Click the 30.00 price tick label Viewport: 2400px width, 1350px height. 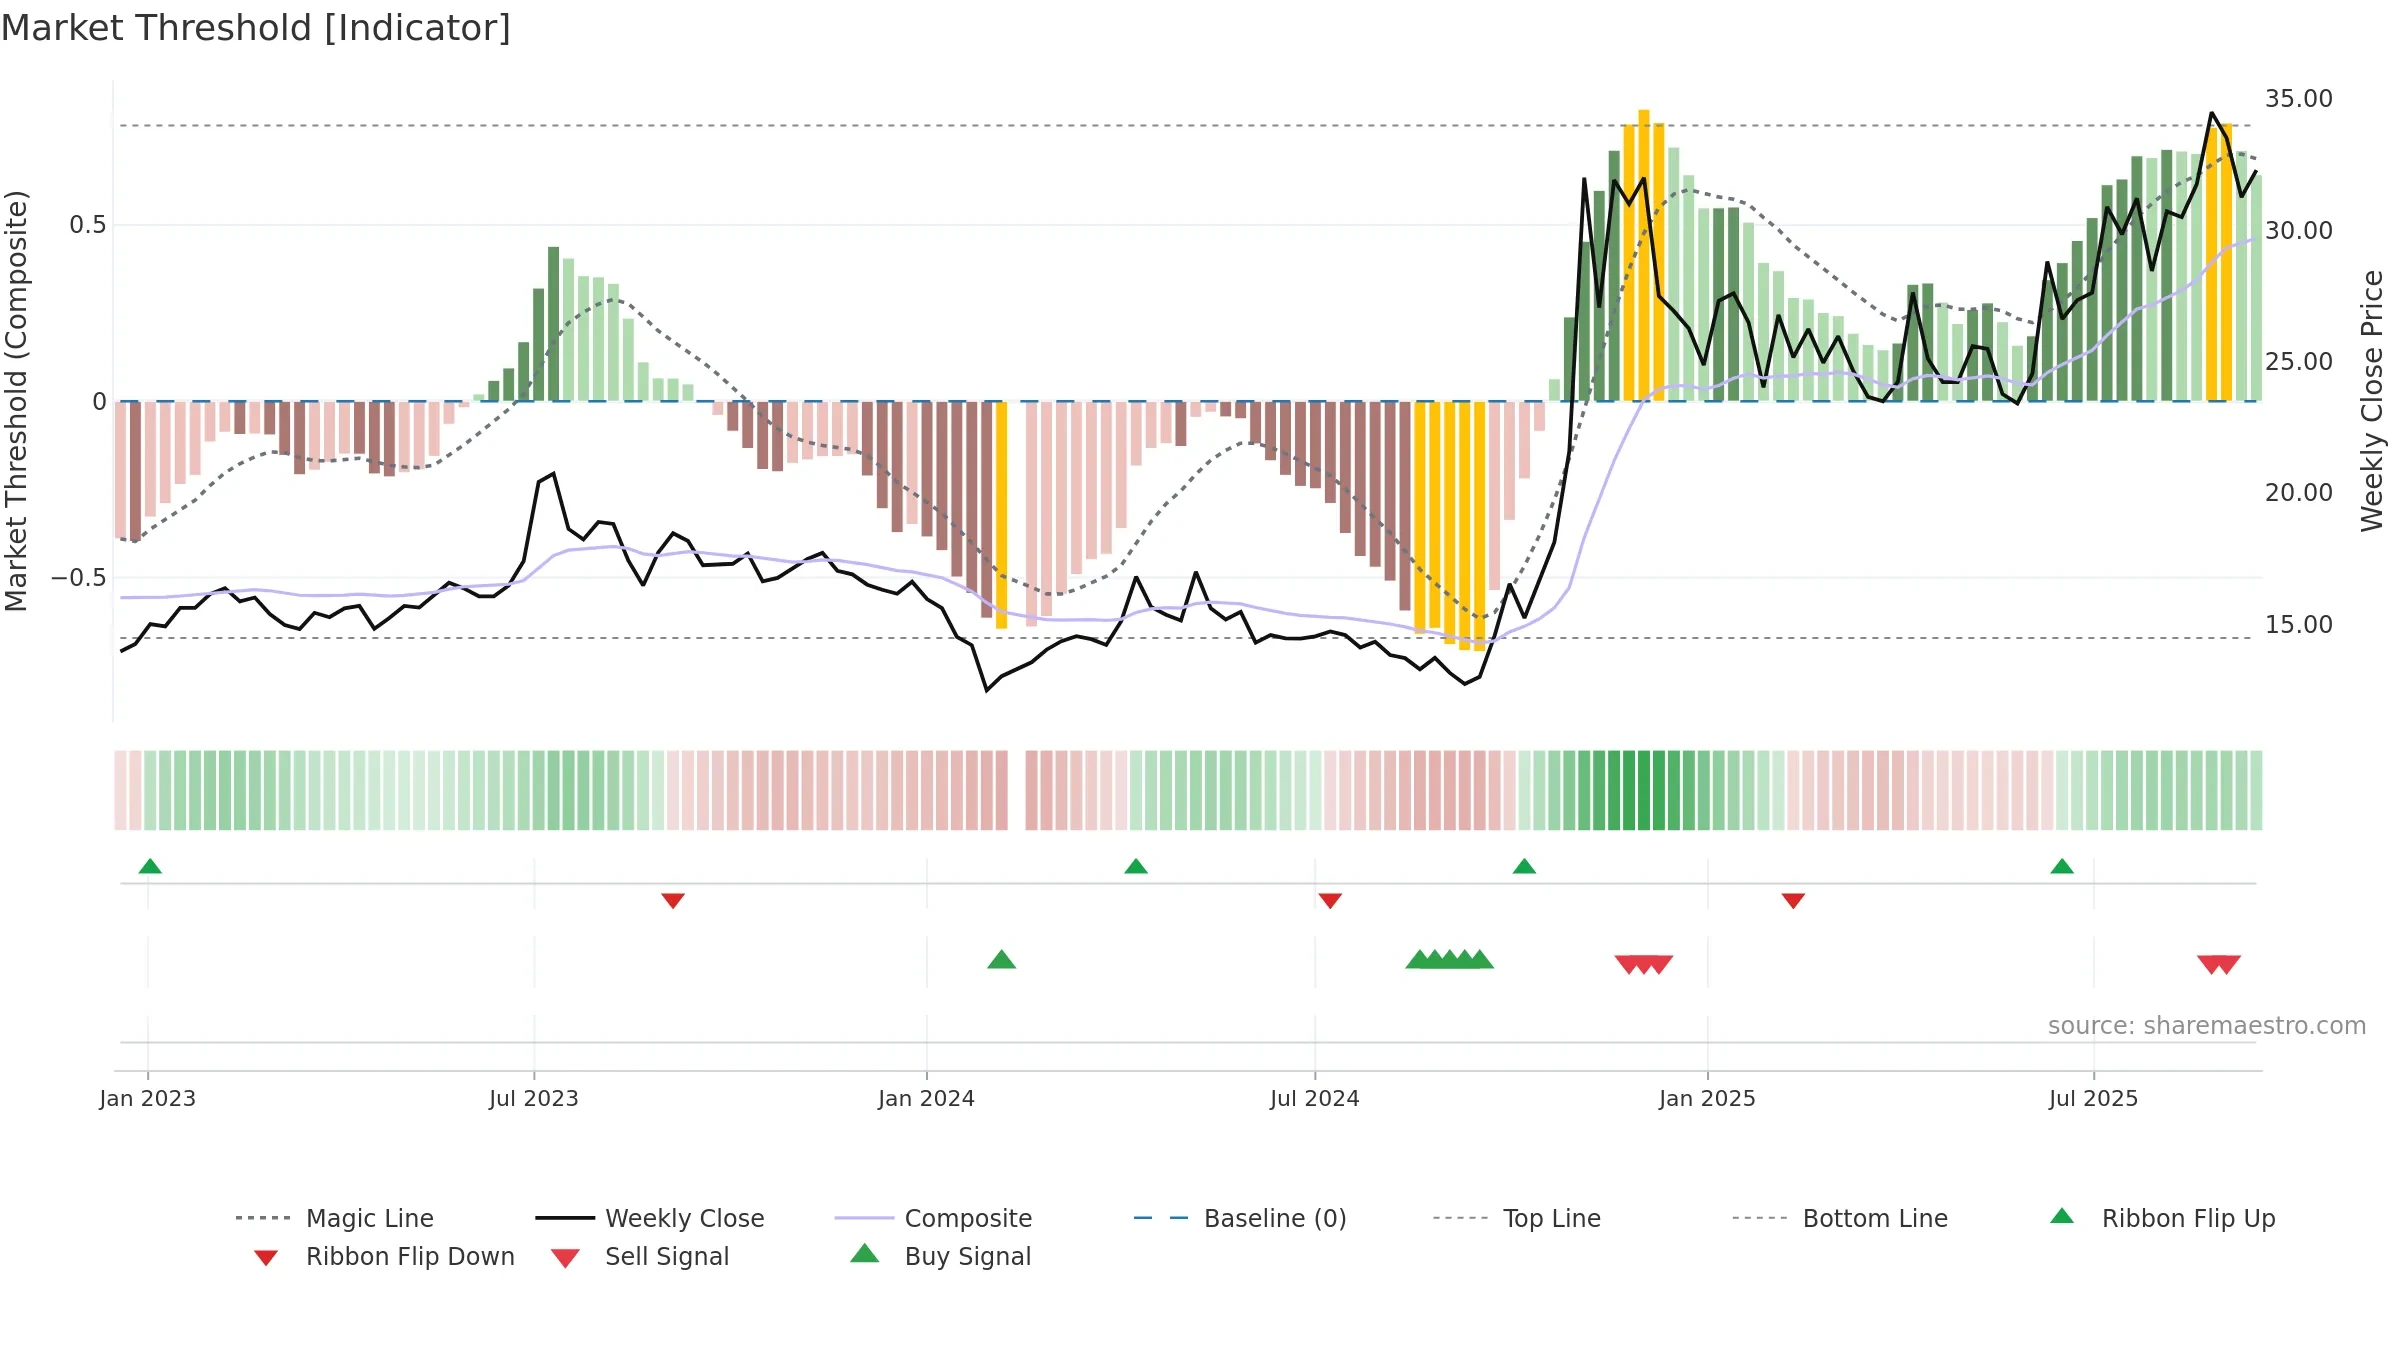pos(2299,230)
